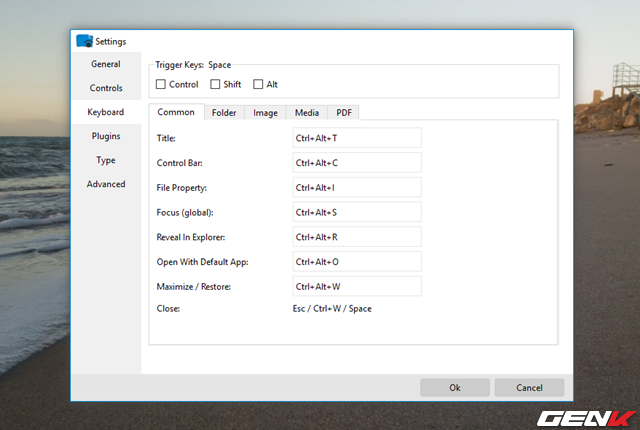The height and width of the screenshot is (430, 640).
Task: Switch to the Image shortcuts tab
Action: (265, 113)
